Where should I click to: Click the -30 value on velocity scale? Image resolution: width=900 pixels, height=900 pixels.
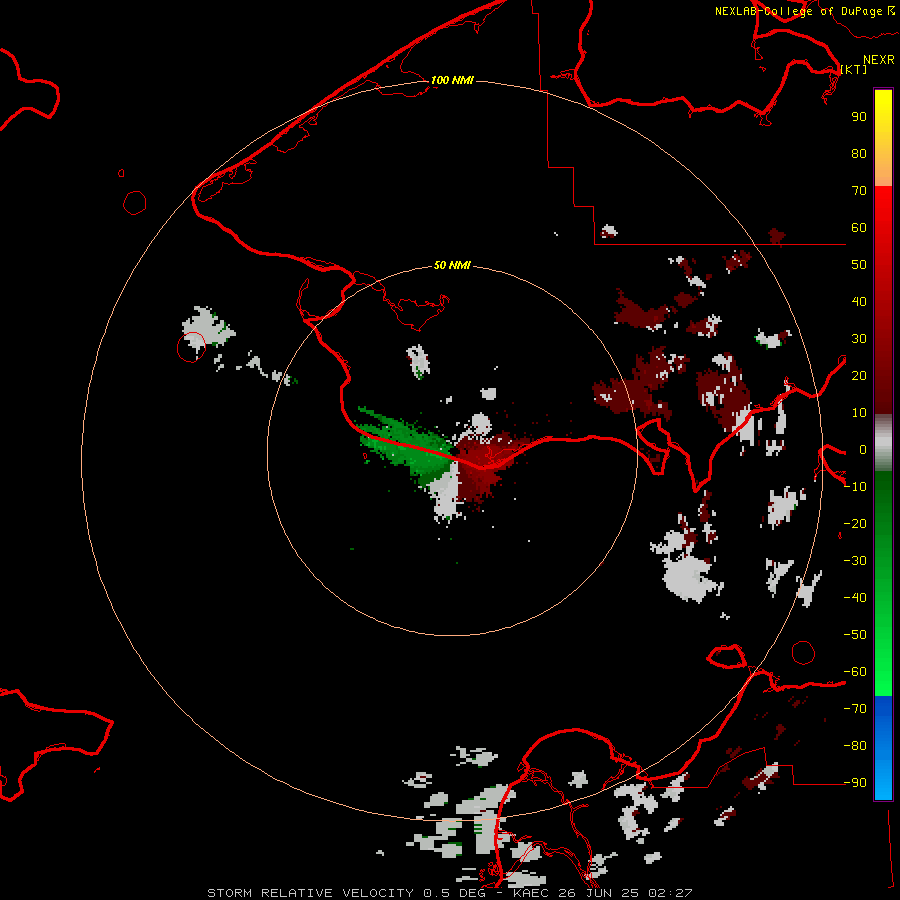point(855,561)
